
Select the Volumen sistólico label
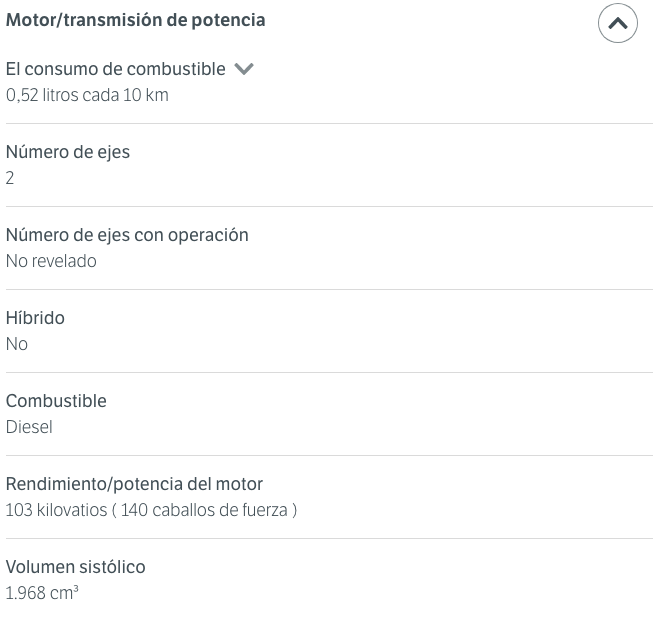coord(76,567)
